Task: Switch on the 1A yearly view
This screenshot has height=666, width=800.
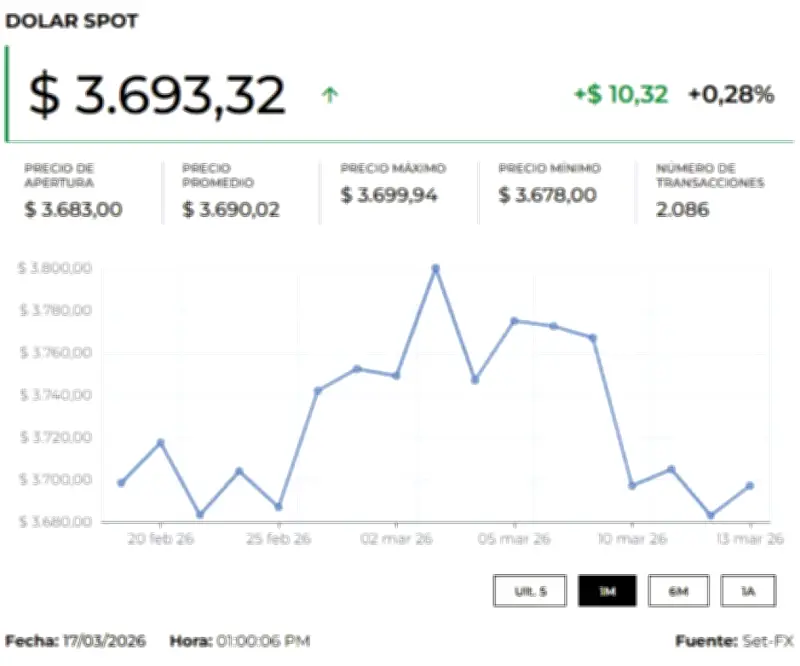Action: (748, 591)
